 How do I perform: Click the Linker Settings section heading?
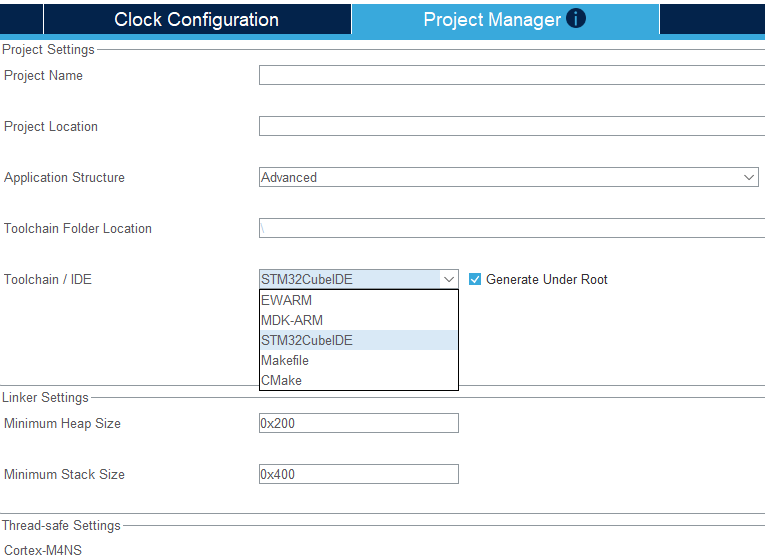pos(45,397)
